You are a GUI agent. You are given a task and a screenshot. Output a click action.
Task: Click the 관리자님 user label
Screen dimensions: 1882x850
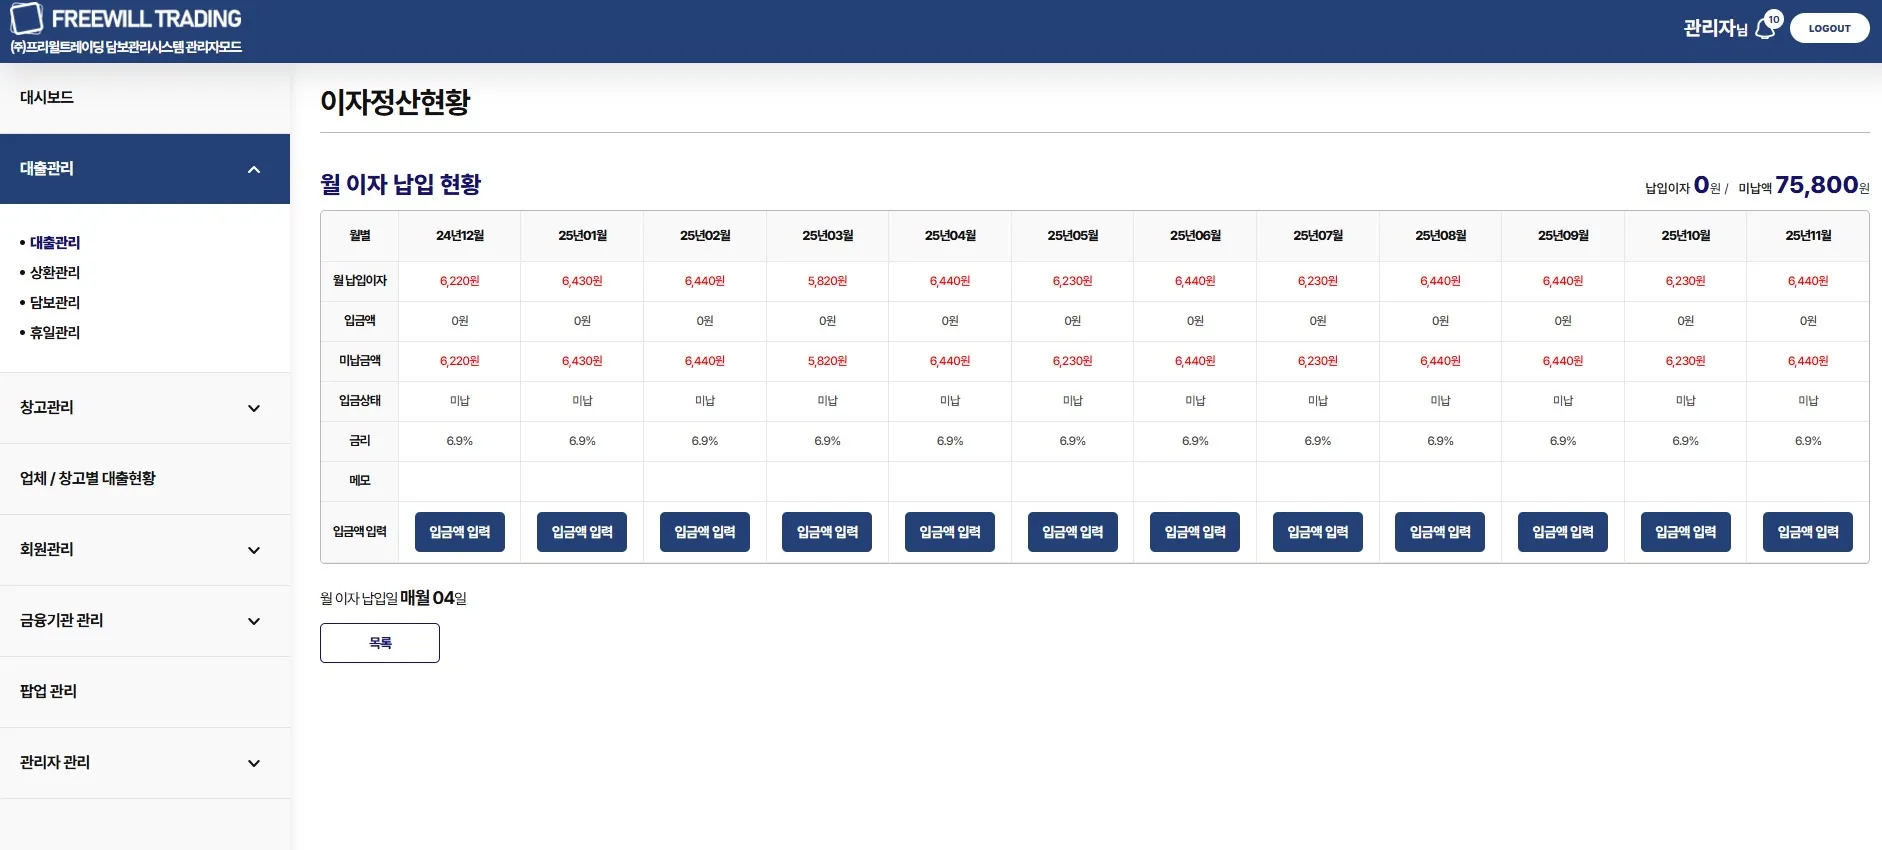coord(1715,29)
